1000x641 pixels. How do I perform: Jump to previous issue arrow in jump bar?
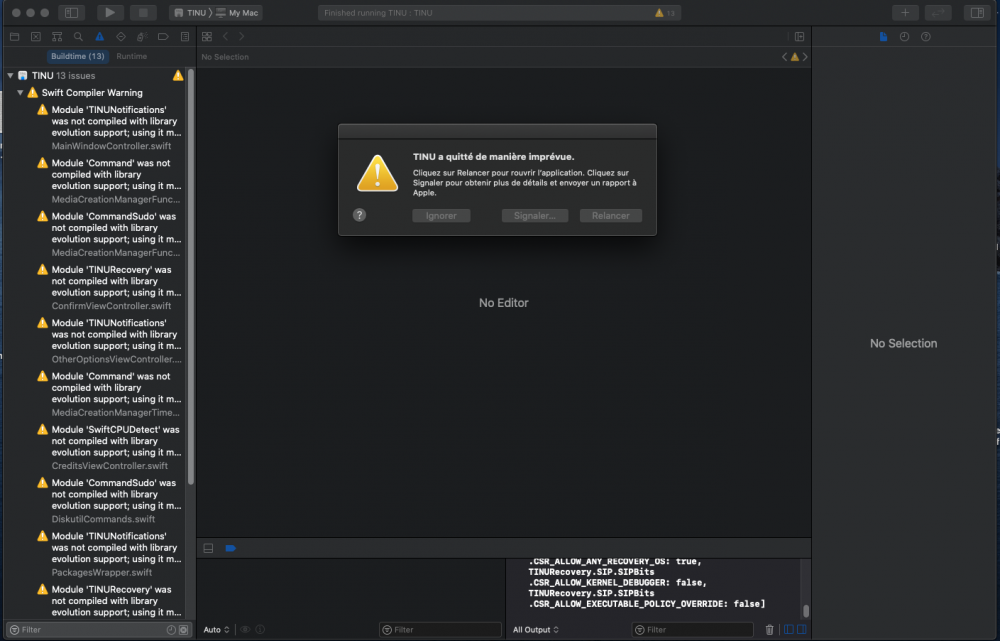pos(784,57)
